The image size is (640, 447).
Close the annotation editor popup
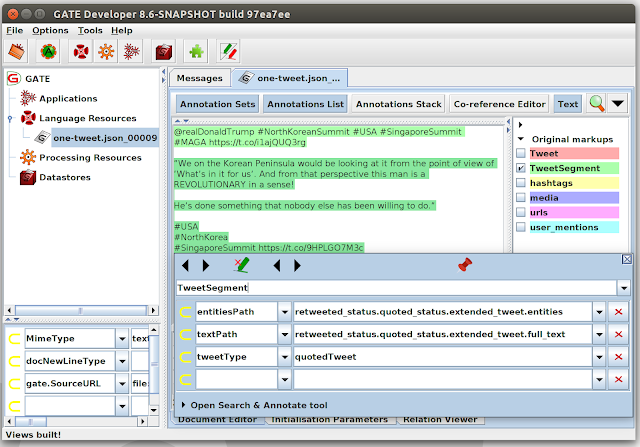(627, 259)
